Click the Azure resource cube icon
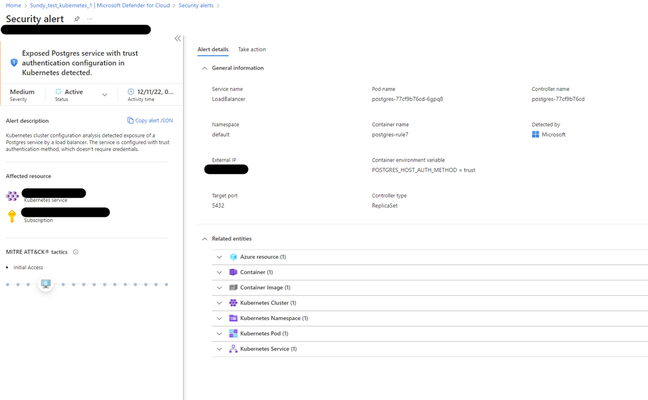This screenshot has height=400, width=648. click(x=233, y=257)
